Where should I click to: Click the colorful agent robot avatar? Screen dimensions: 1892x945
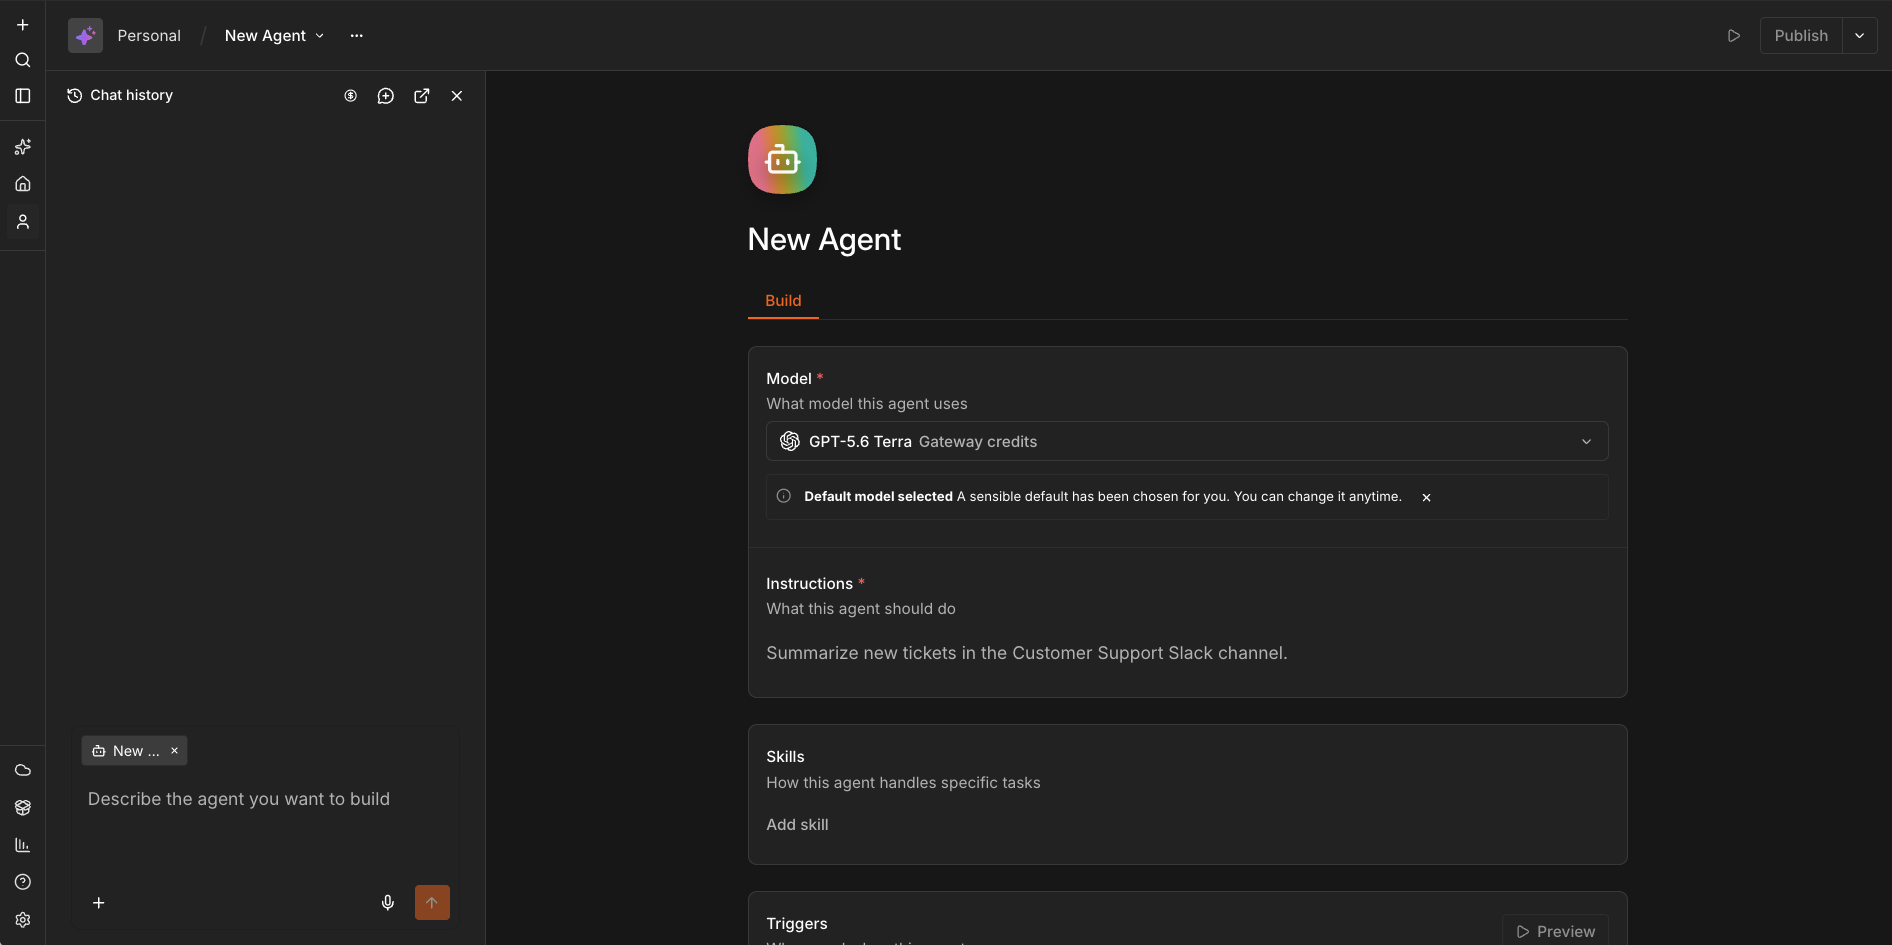tap(783, 160)
